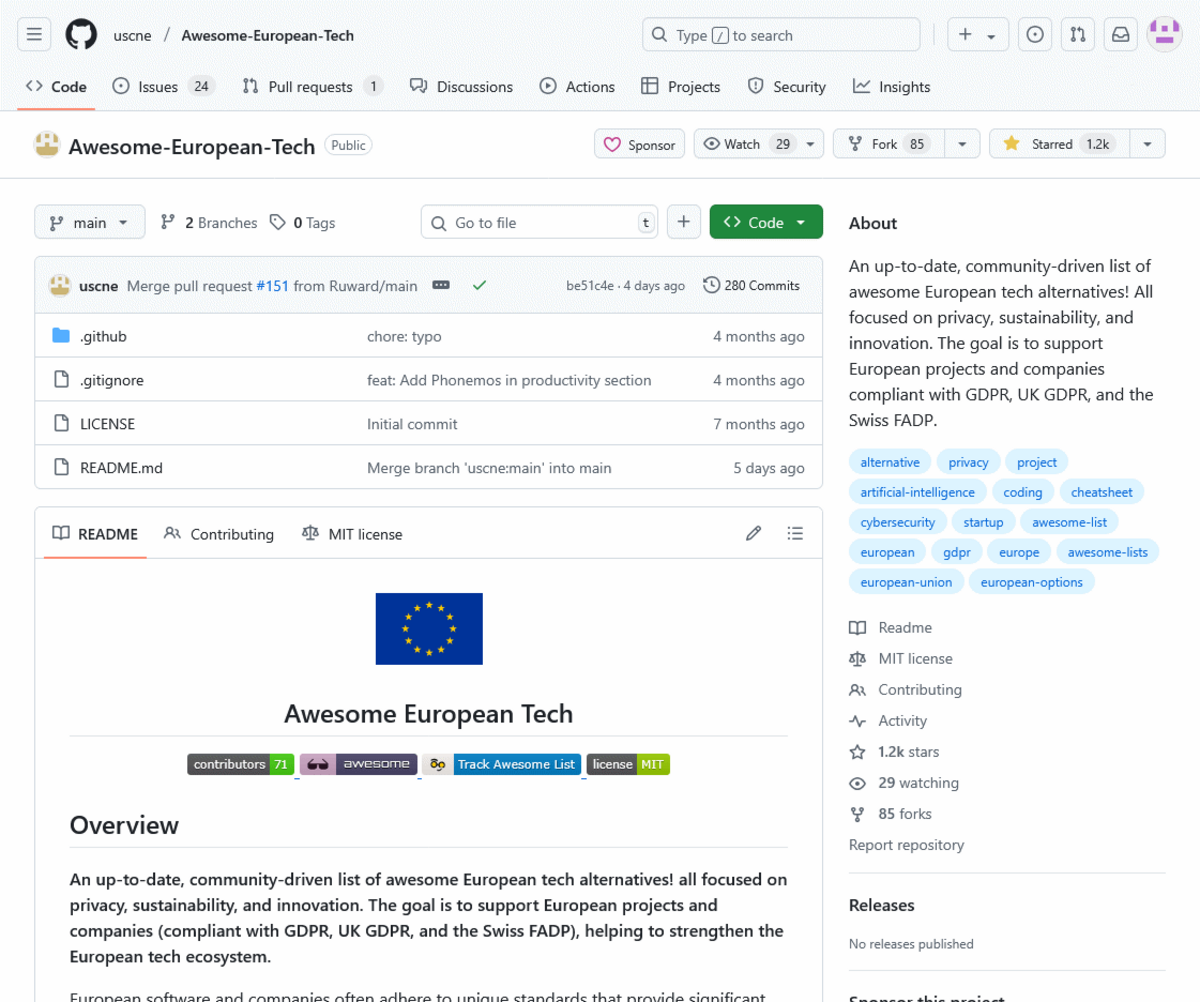
Task: Click the repository owner avatar next to title
Action: 47,145
